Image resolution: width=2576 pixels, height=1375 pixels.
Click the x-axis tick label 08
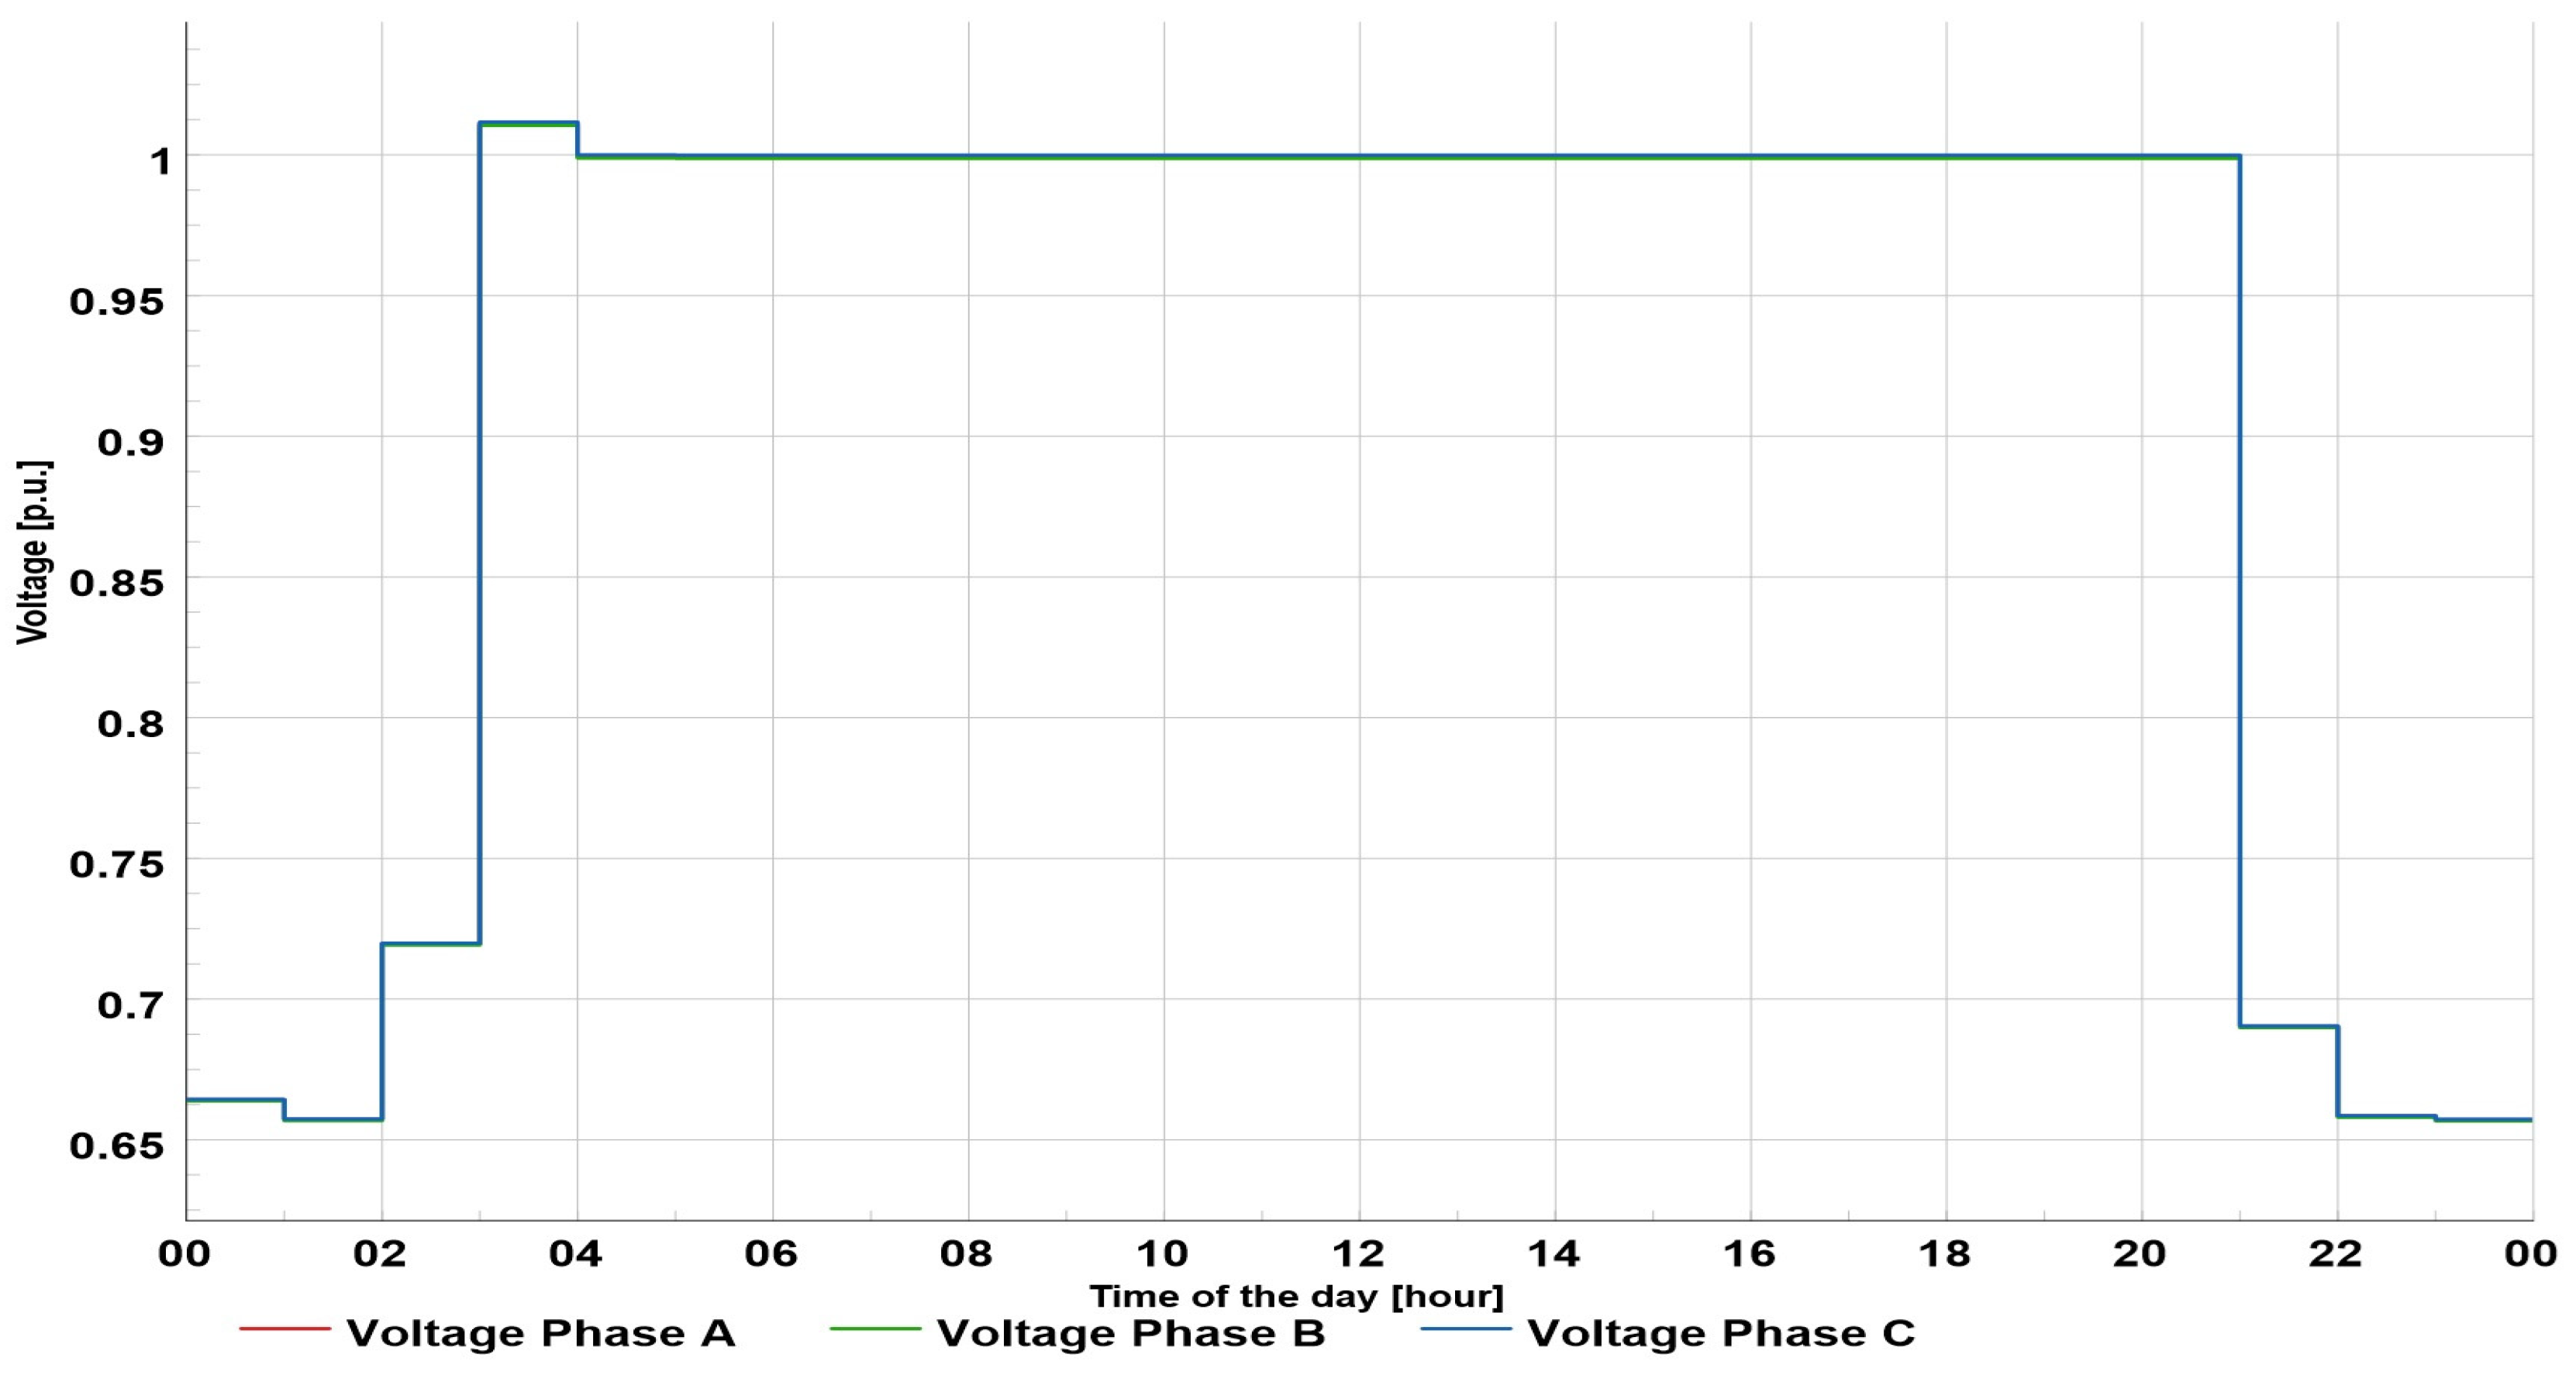(x=967, y=1253)
